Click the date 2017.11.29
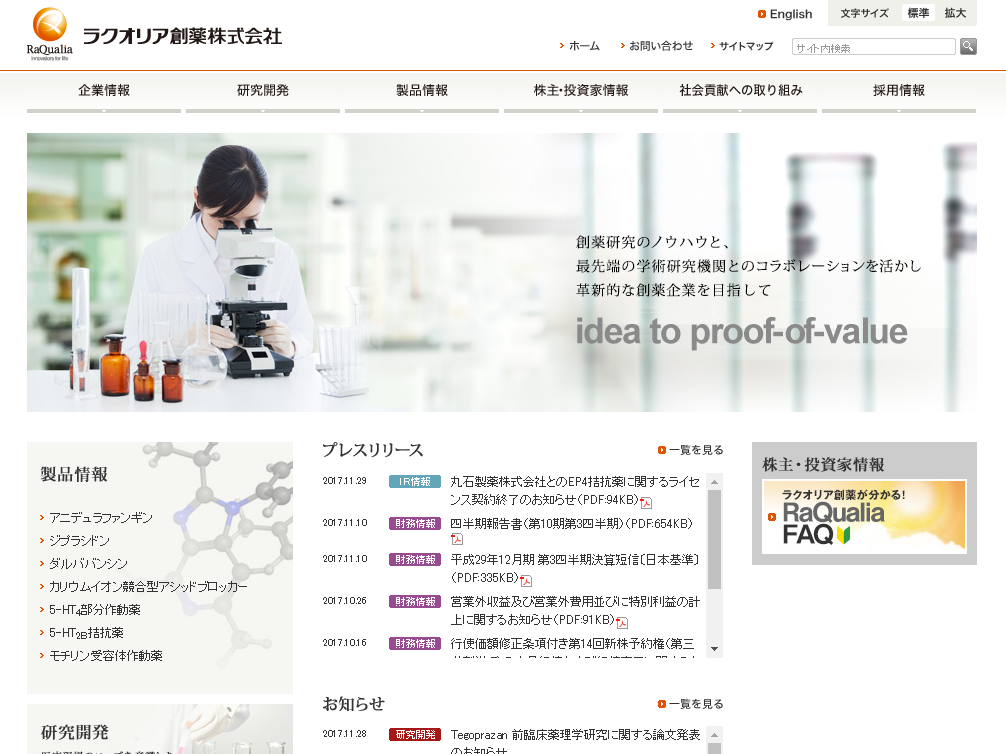The width and height of the screenshot is (1006, 754). 345,481
